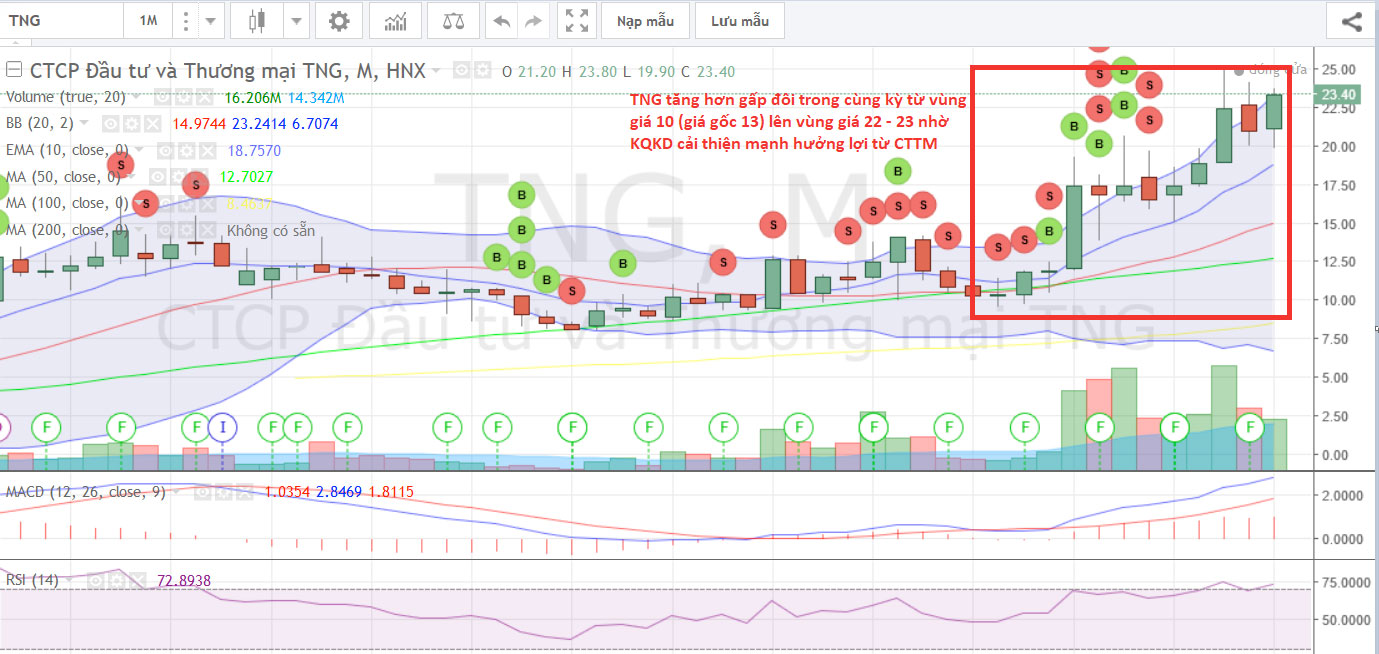Click the TNG symbol search field
1379x654 pixels.
point(62,20)
